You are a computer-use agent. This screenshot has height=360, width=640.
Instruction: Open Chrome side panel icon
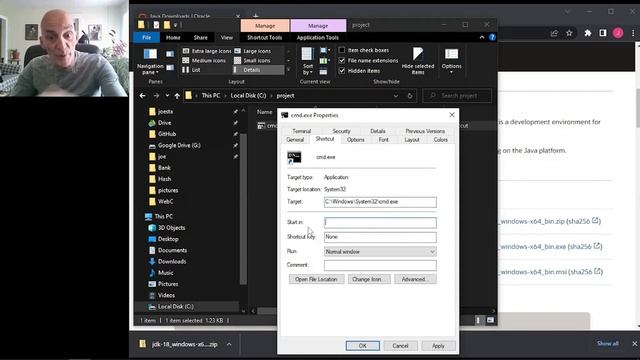pos(603,33)
